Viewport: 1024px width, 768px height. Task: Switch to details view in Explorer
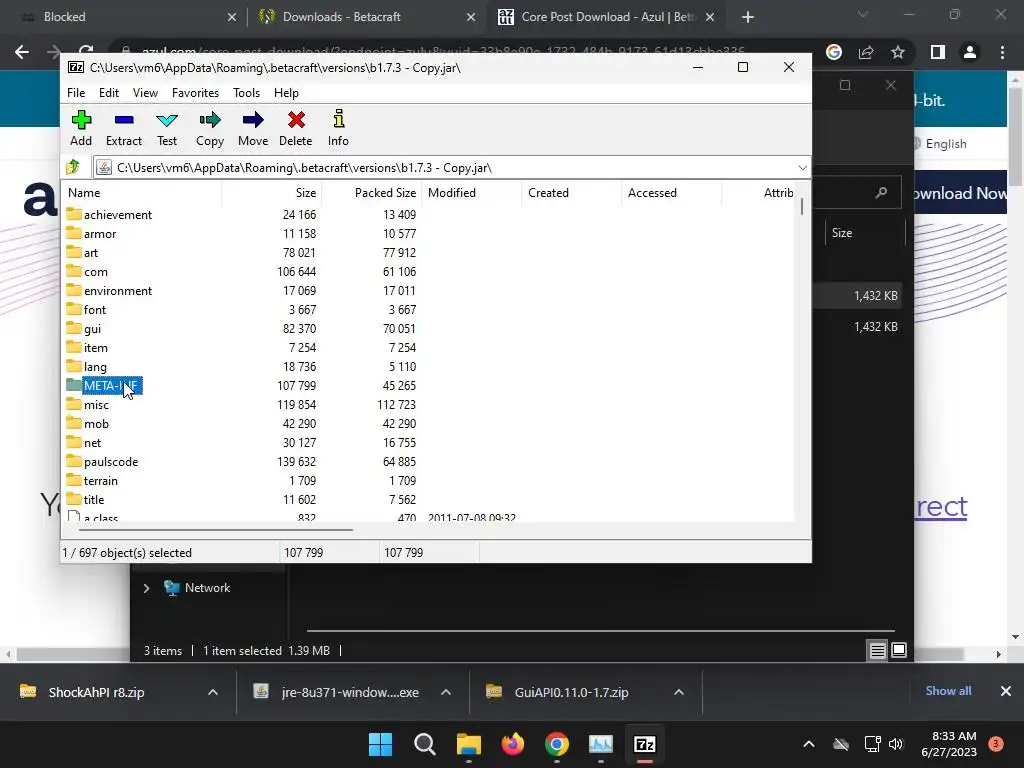click(x=878, y=650)
